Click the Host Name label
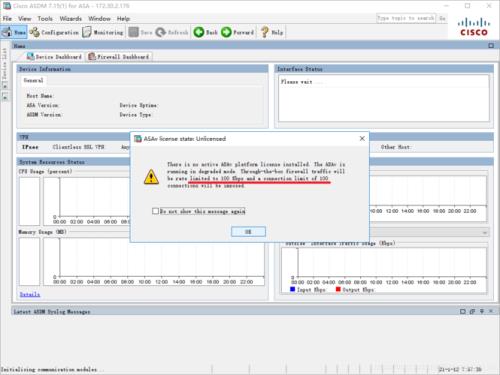Screen dimensions: 500x375 pos(40,96)
